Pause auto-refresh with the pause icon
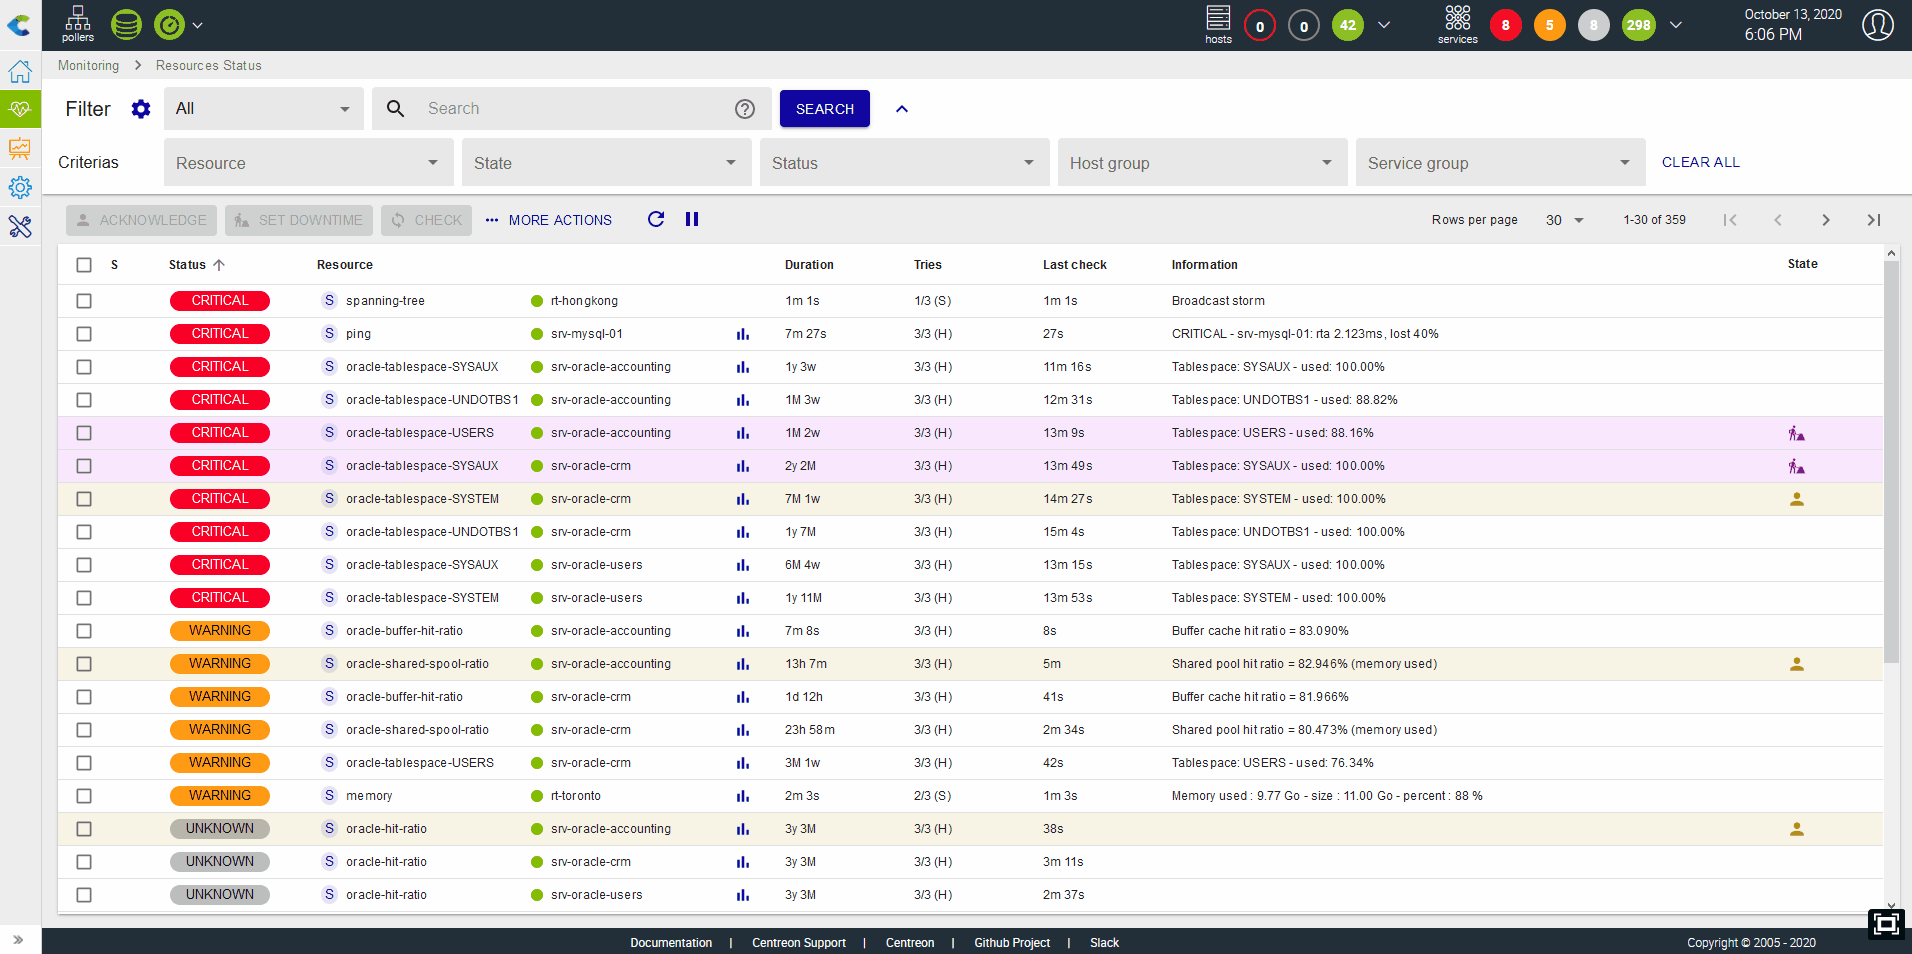 click(692, 219)
